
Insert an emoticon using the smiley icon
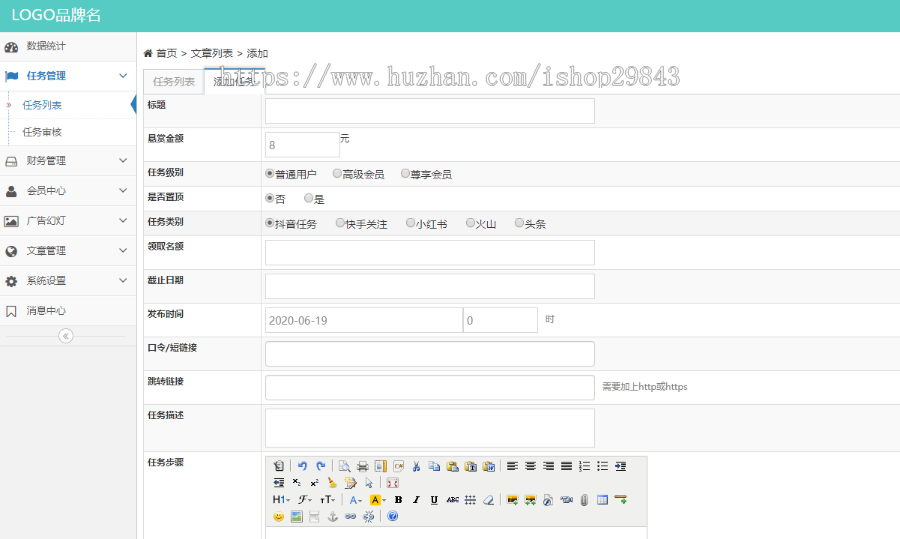pos(279,517)
